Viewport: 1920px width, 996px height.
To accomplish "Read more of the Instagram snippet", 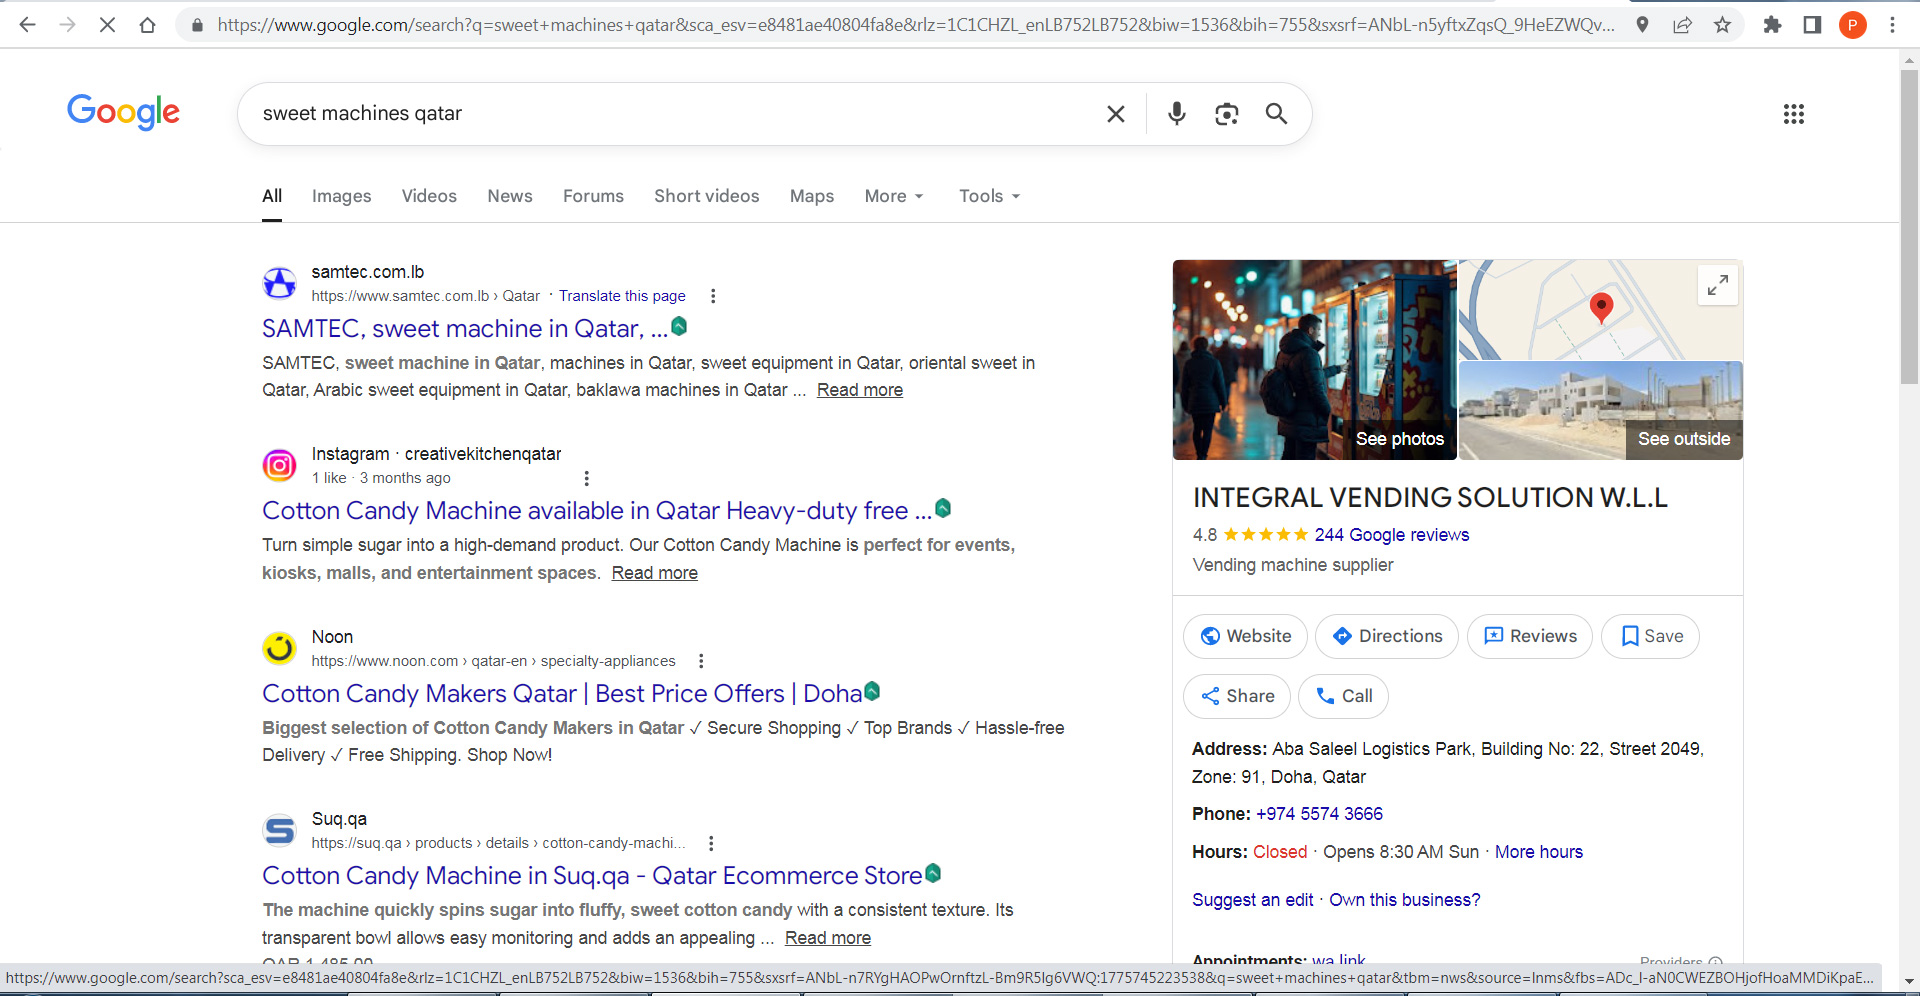I will tap(654, 573).
